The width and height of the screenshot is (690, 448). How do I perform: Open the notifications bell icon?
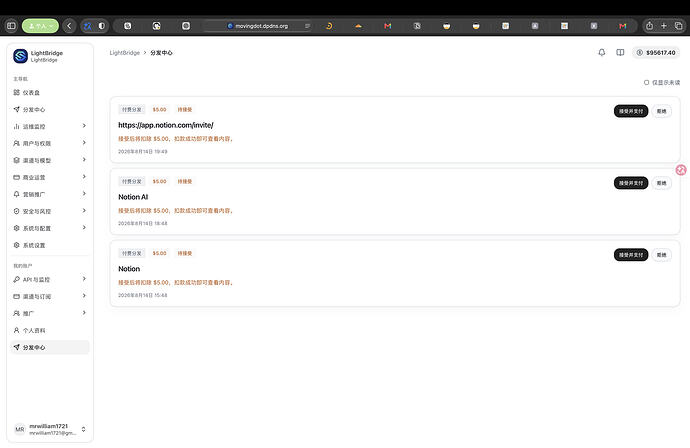(602, 52)
